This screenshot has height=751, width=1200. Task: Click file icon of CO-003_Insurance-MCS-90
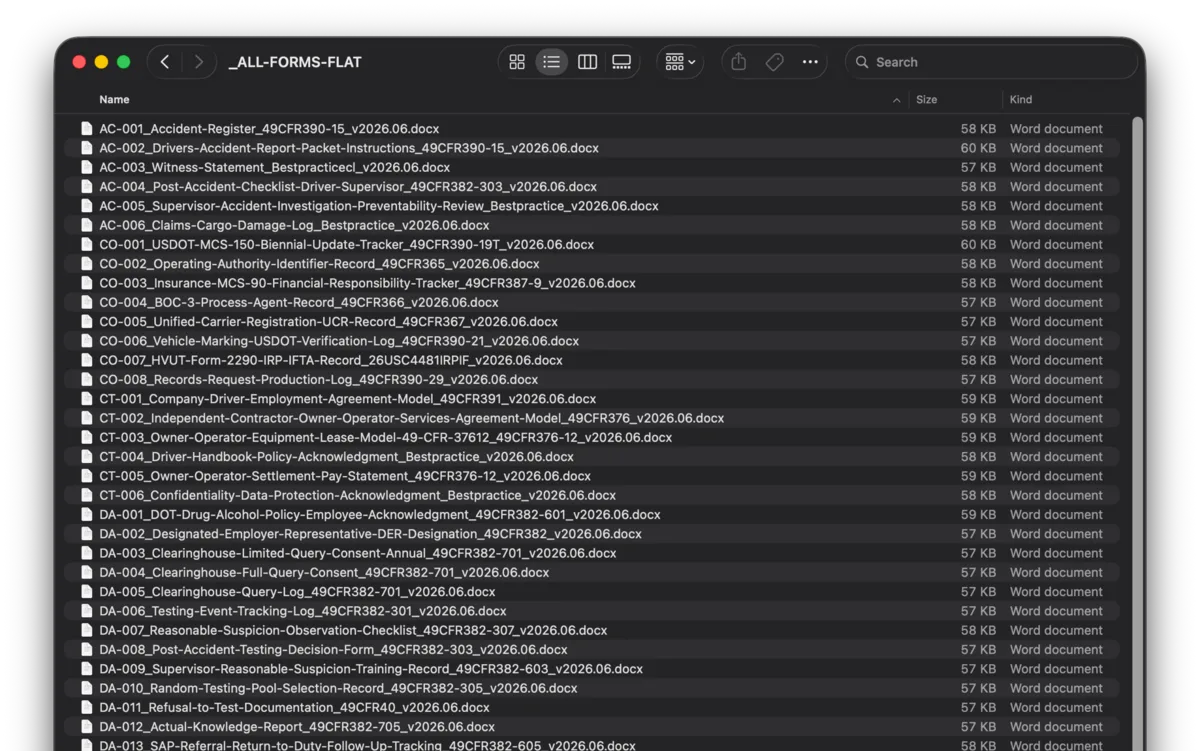[x=87, y=283]
